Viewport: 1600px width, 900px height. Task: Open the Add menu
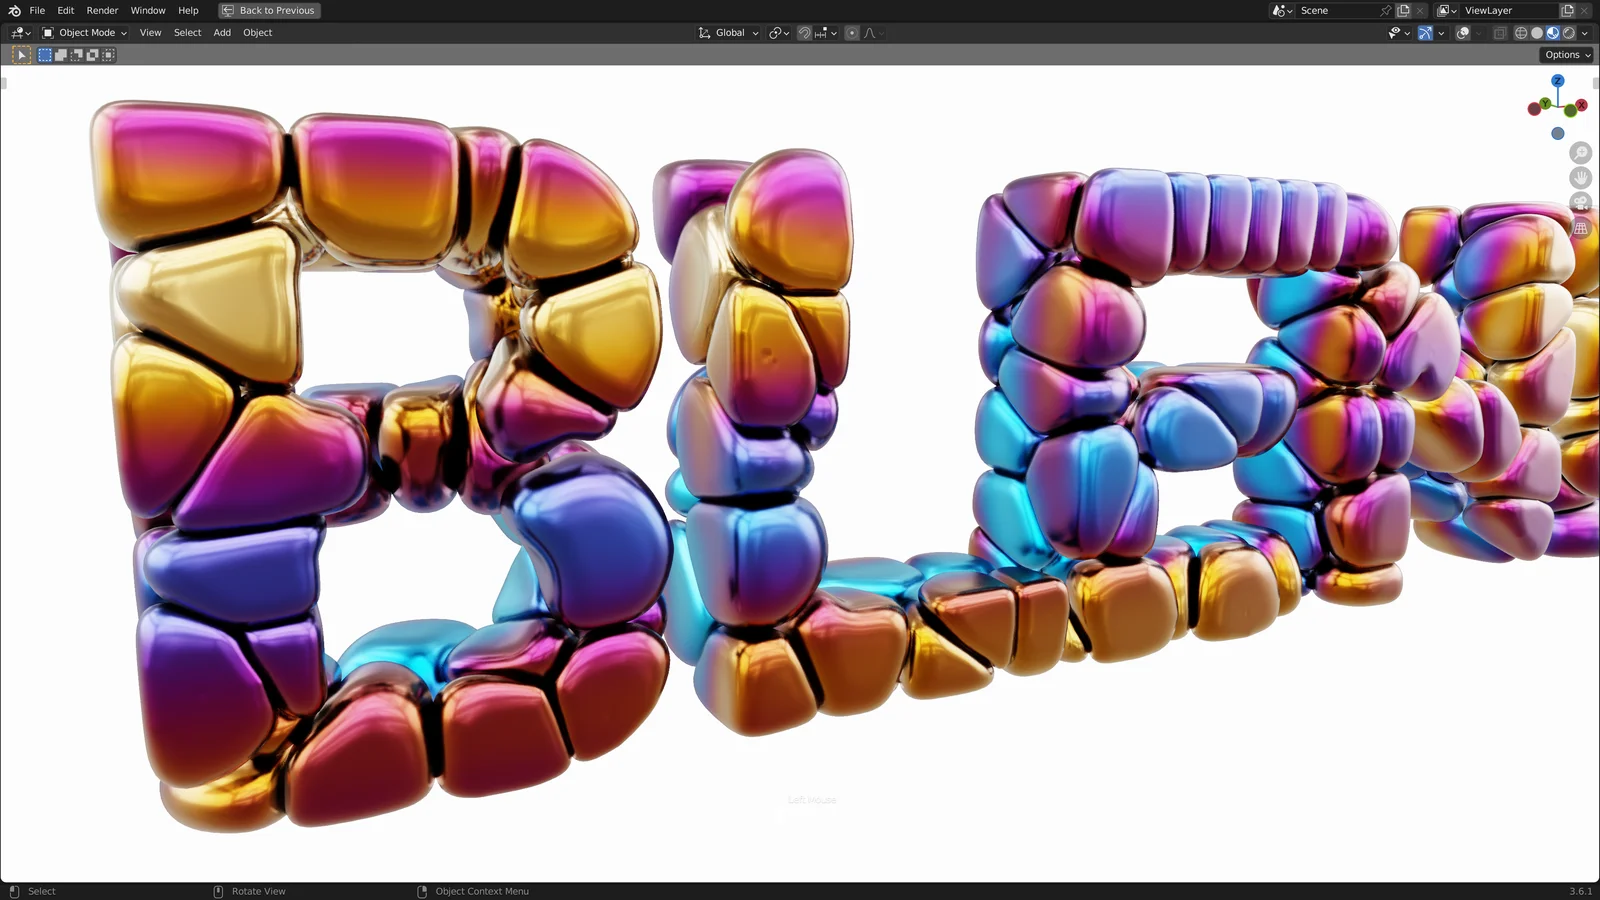coord(221,32)
